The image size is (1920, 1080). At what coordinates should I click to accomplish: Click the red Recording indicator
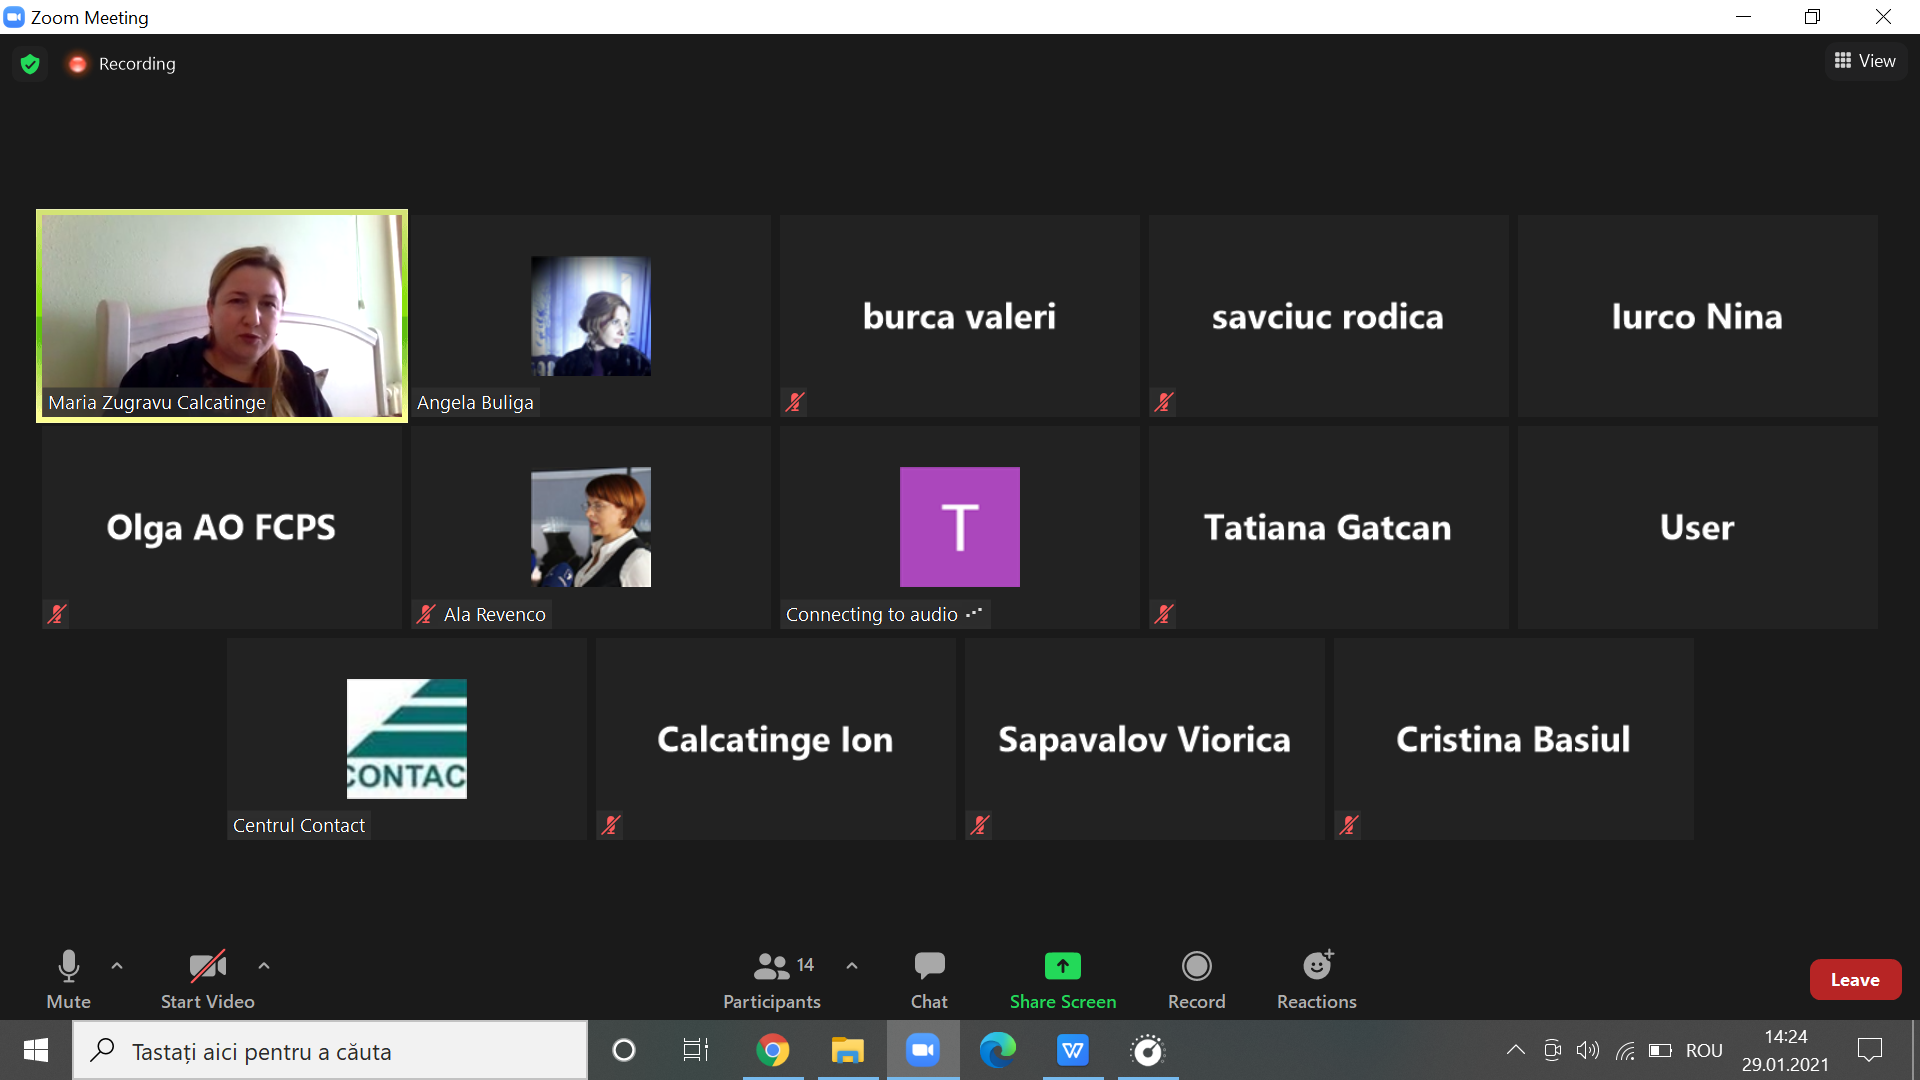coord(78,64)
